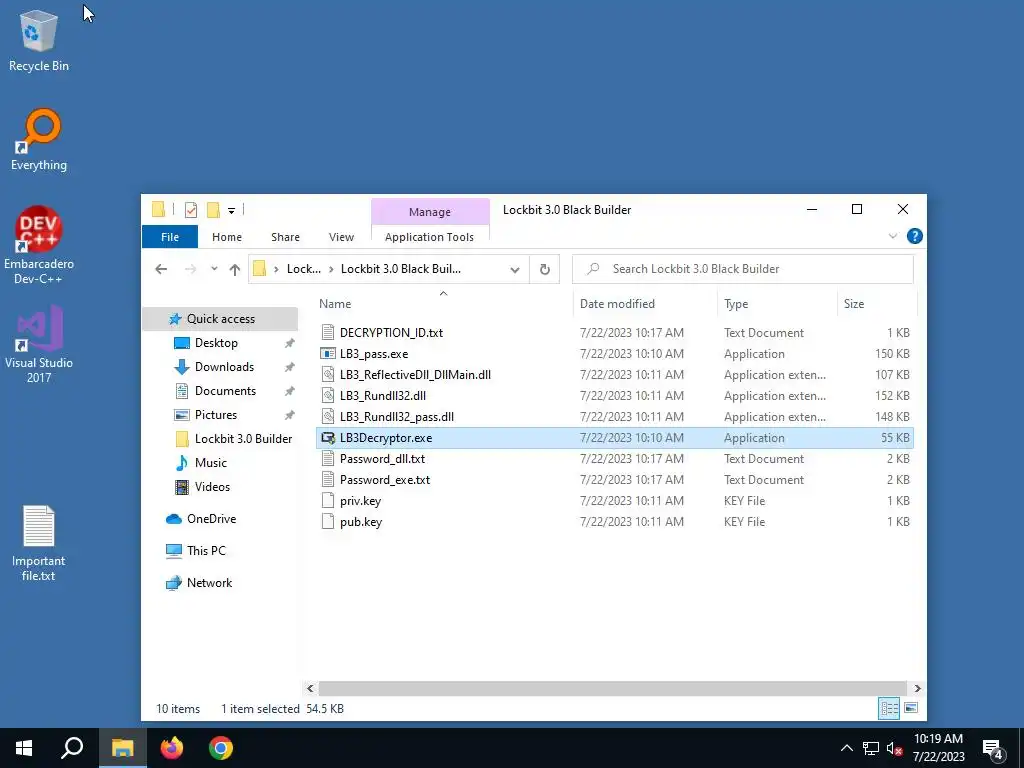Select Quick access in navigation pane

[x=220, y=319]
